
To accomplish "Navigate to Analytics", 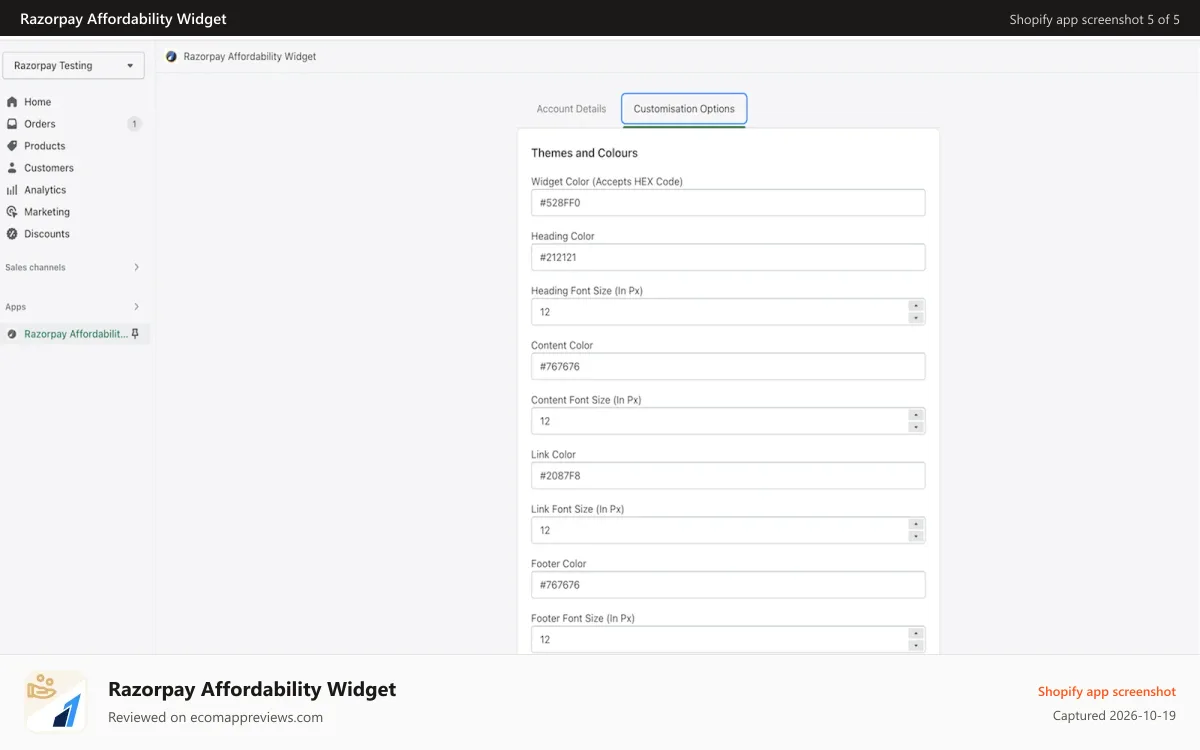I will click(x=45, y=190).
